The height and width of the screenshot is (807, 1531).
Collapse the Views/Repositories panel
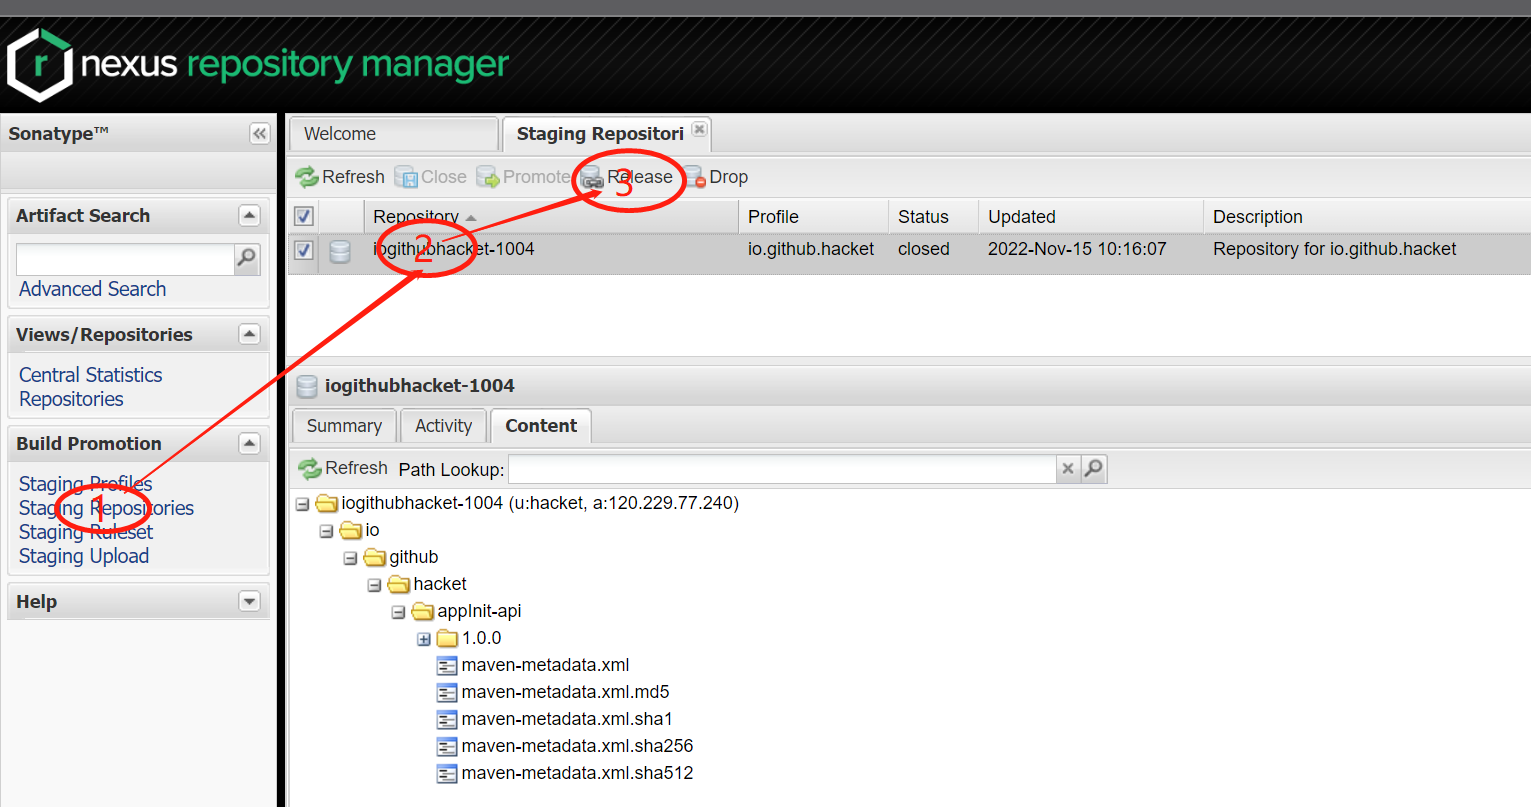pyautogui.click(x=249, y=334)
